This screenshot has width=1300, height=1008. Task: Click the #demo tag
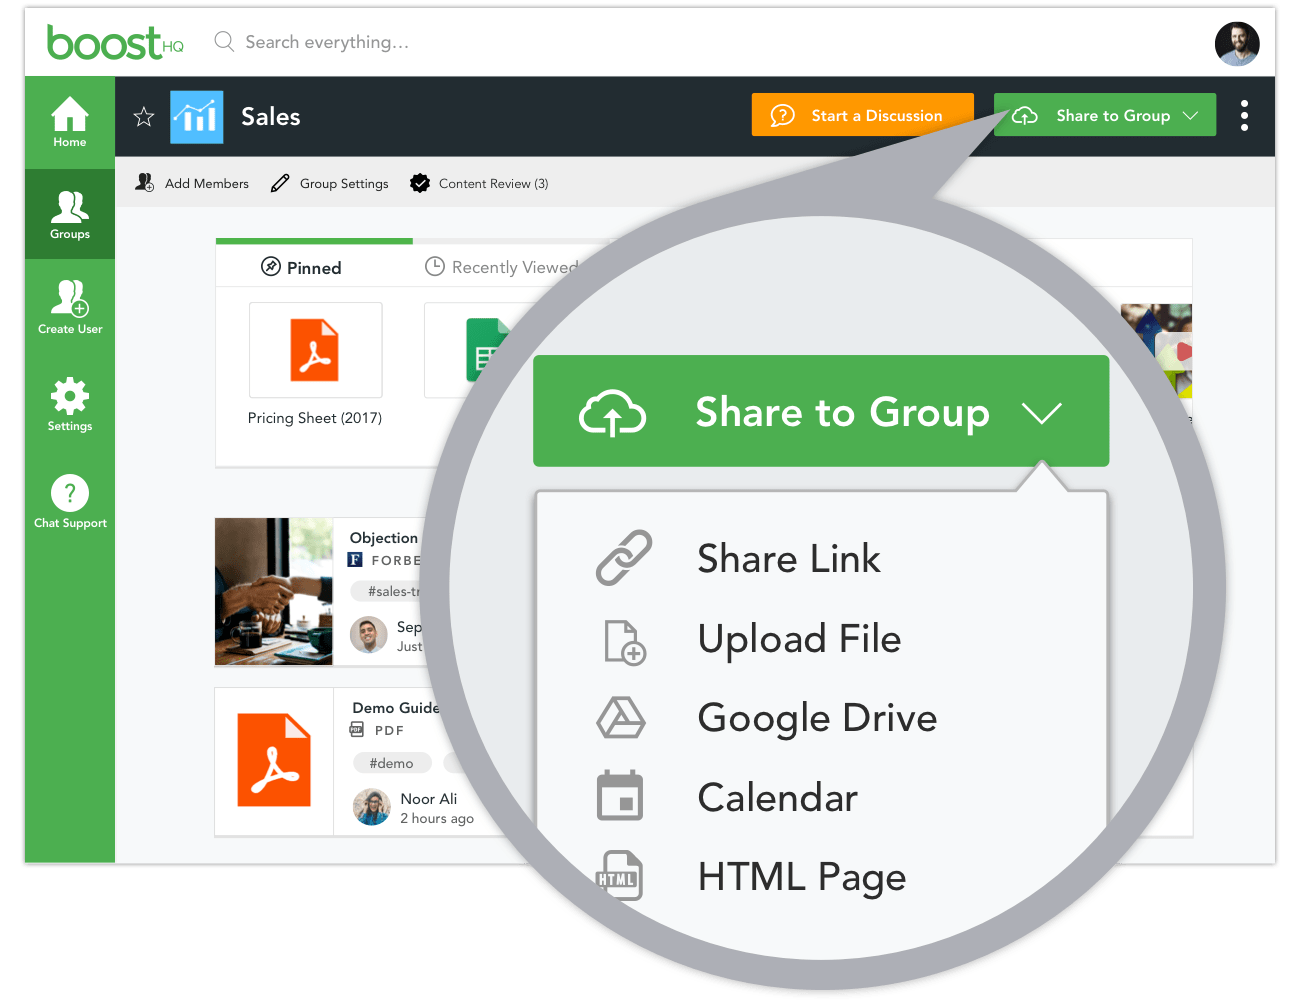[x=391, y=763]
